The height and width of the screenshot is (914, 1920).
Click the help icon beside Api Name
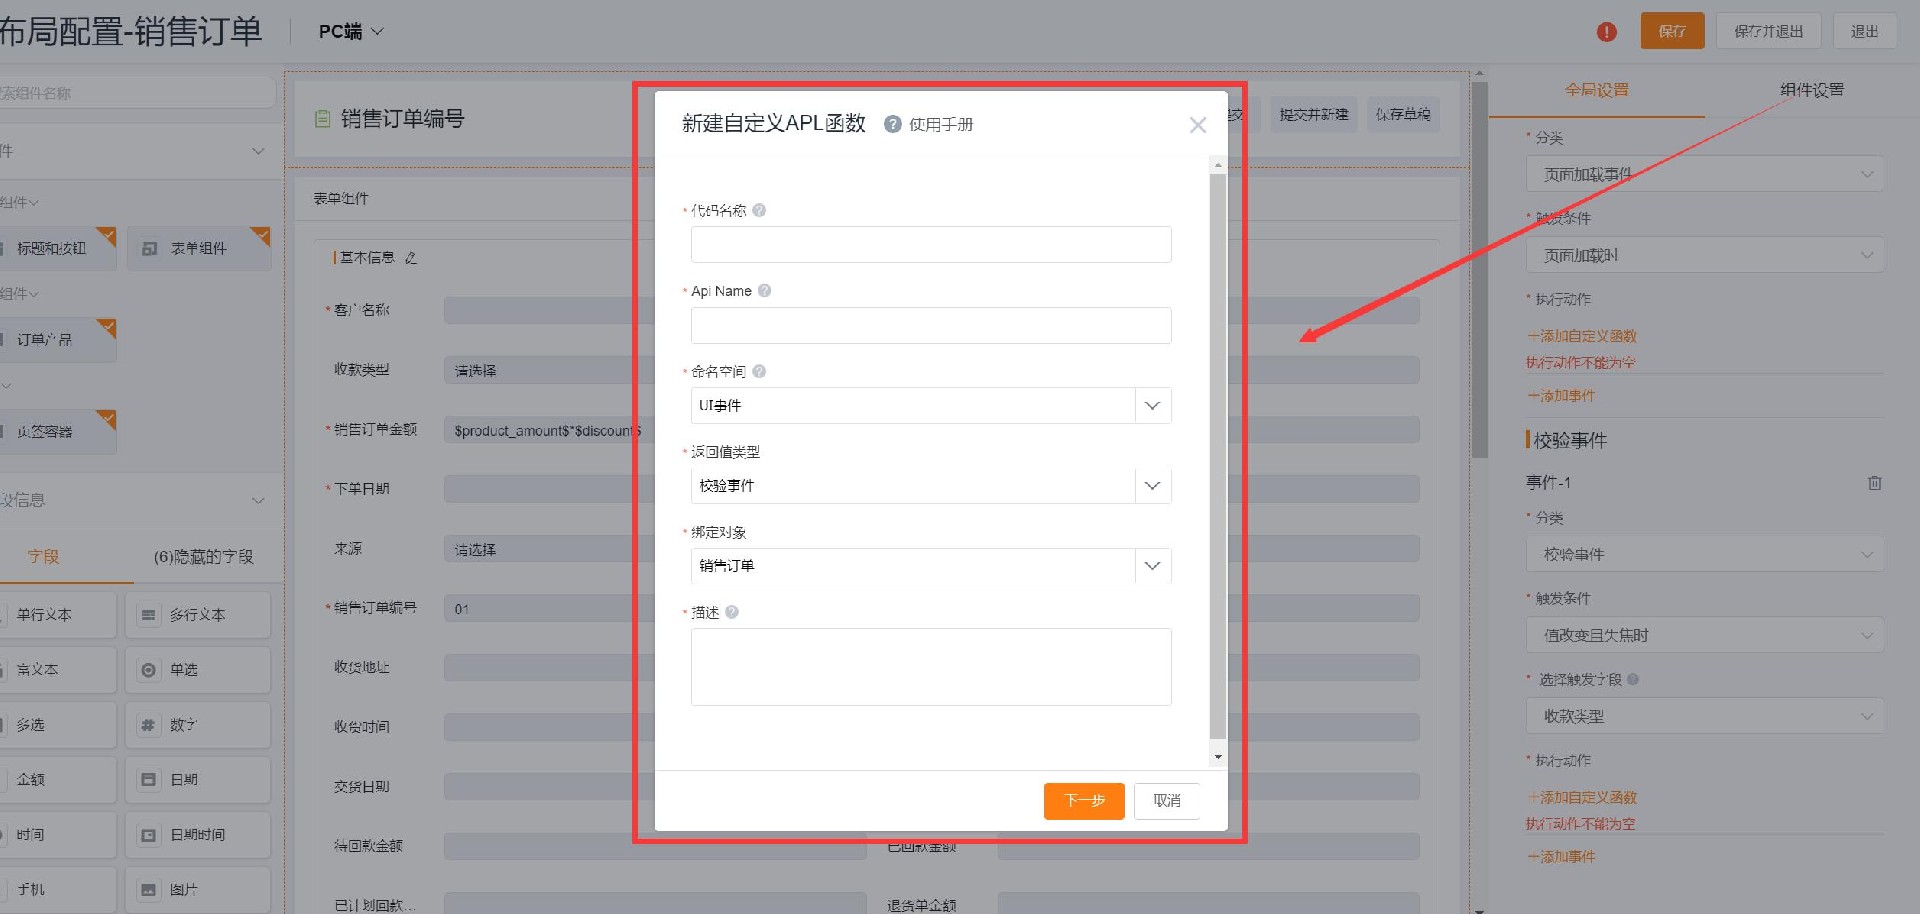765,291
